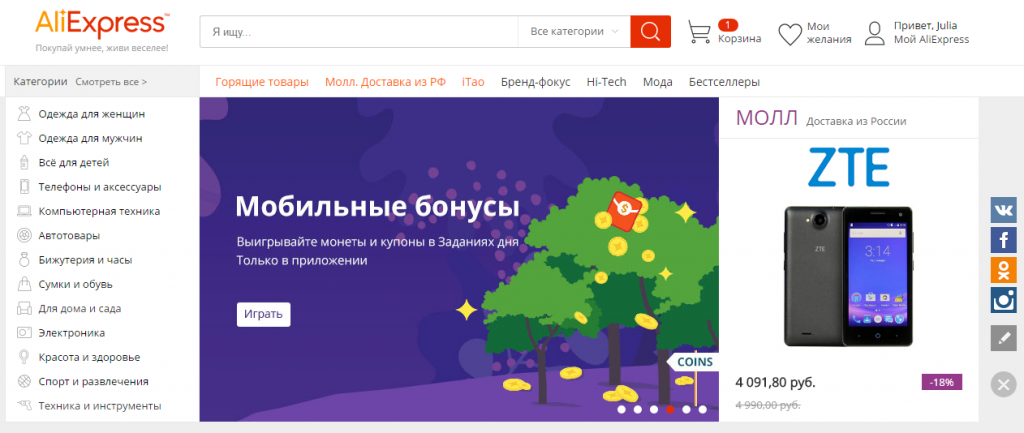Click the user profile icon
The width and height of the screenshot is (1024, 433).
875,34
